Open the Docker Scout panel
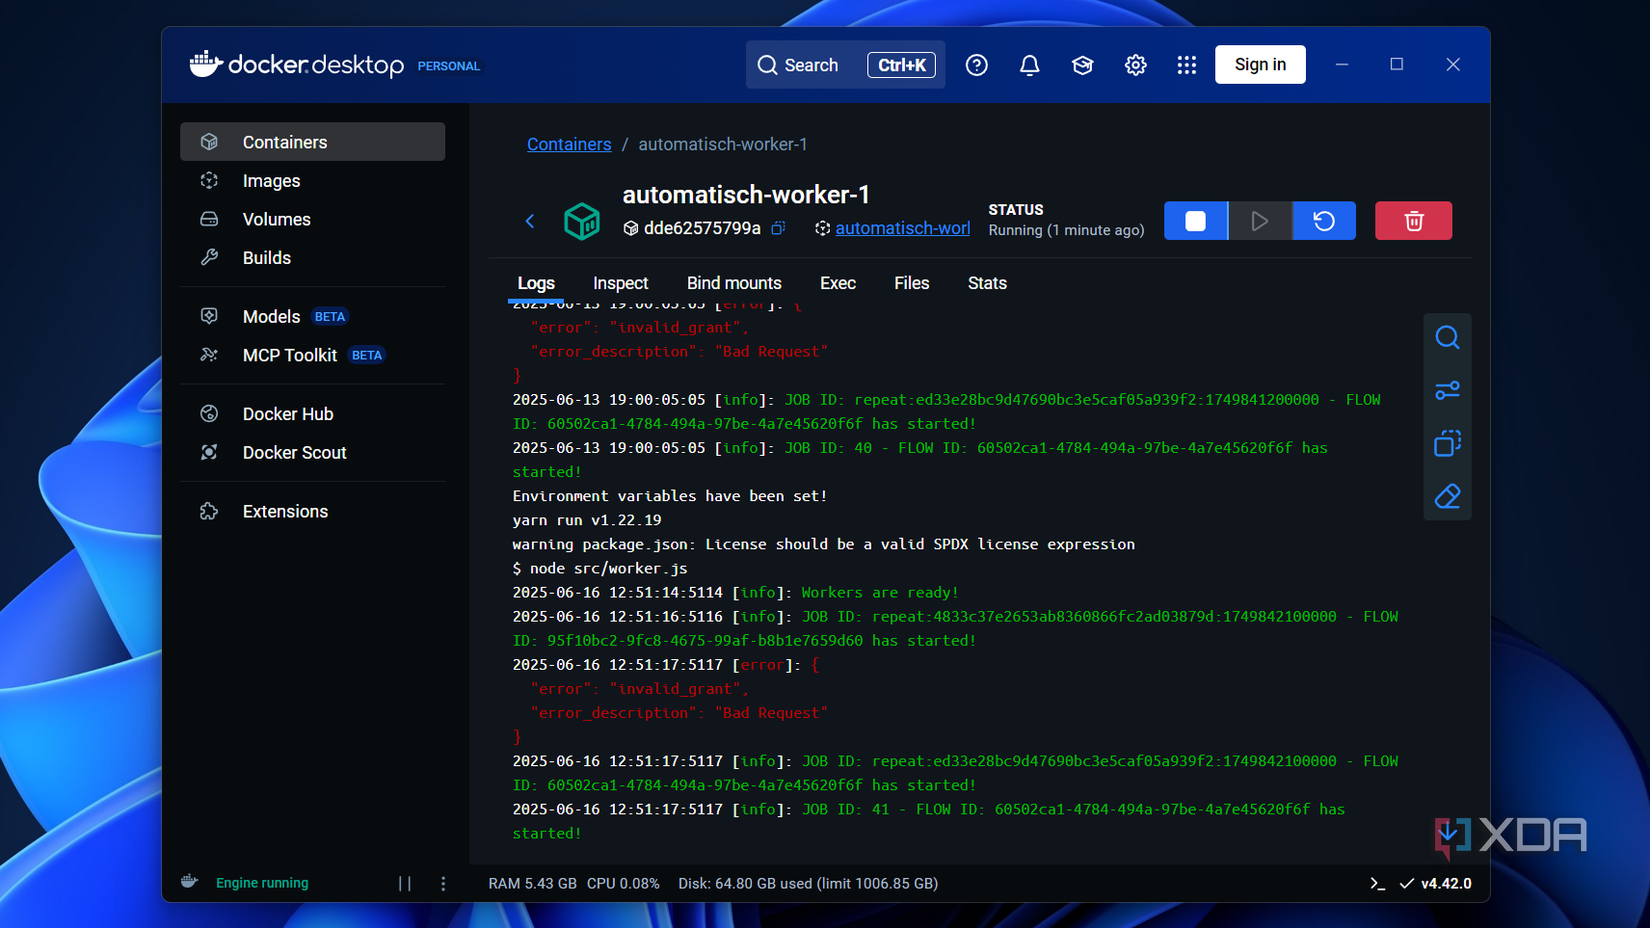The image size is (1650, 928). click(295, 452)
